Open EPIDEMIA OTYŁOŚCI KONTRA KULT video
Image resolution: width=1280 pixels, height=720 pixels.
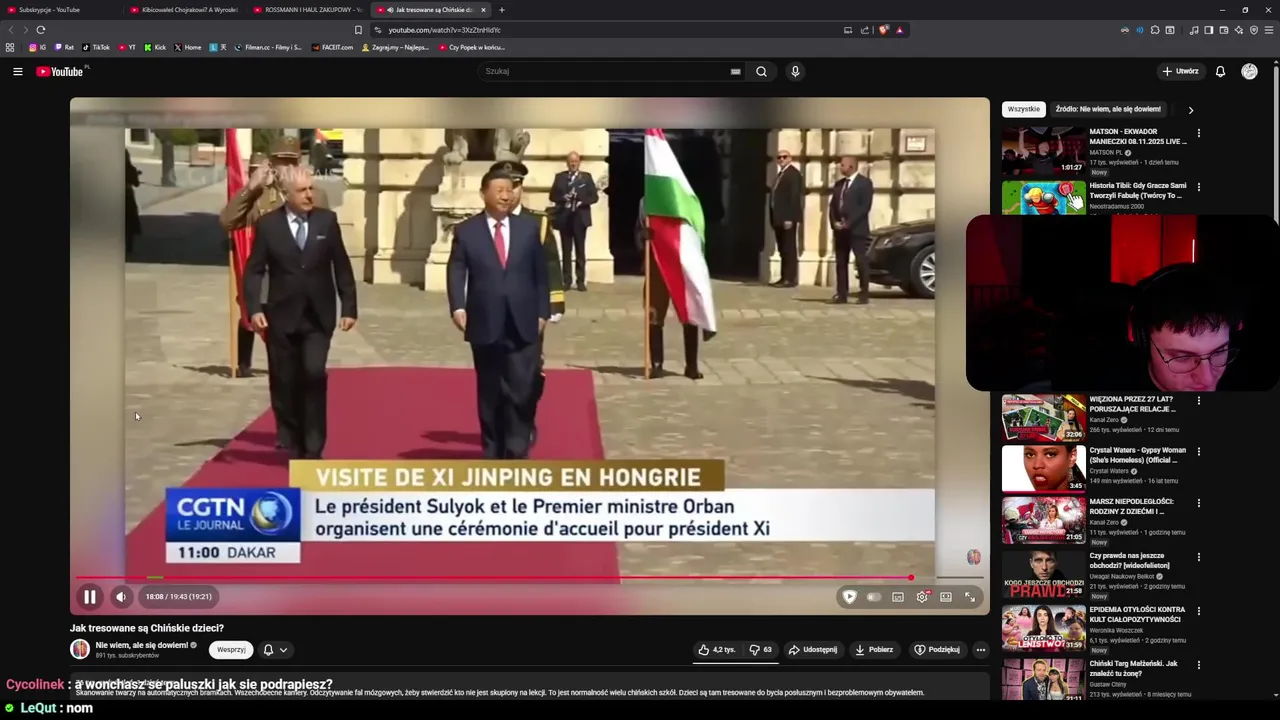(1043, 629)
